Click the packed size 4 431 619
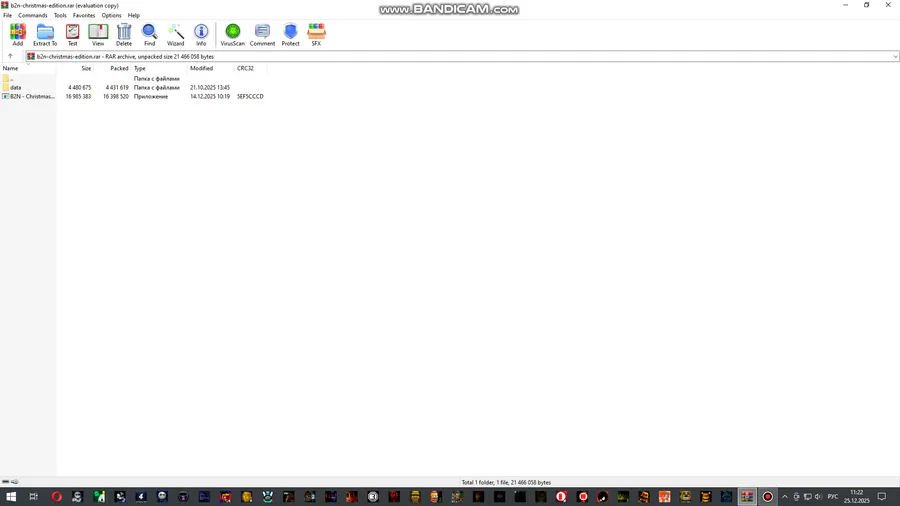 117,88
